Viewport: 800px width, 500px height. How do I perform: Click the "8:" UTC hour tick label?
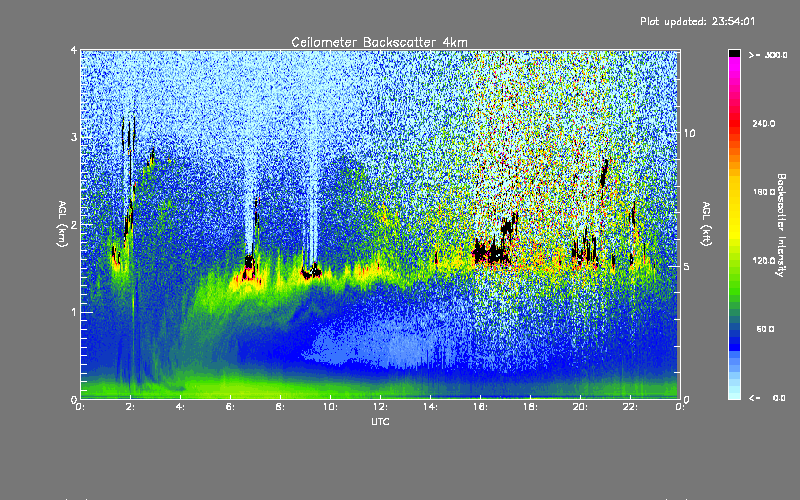pos(281,407)
